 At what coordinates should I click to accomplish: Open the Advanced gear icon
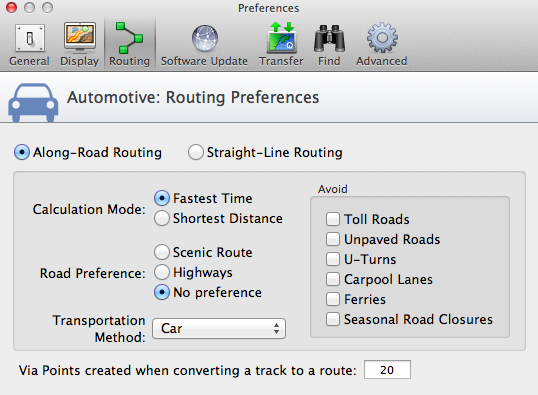382,38
